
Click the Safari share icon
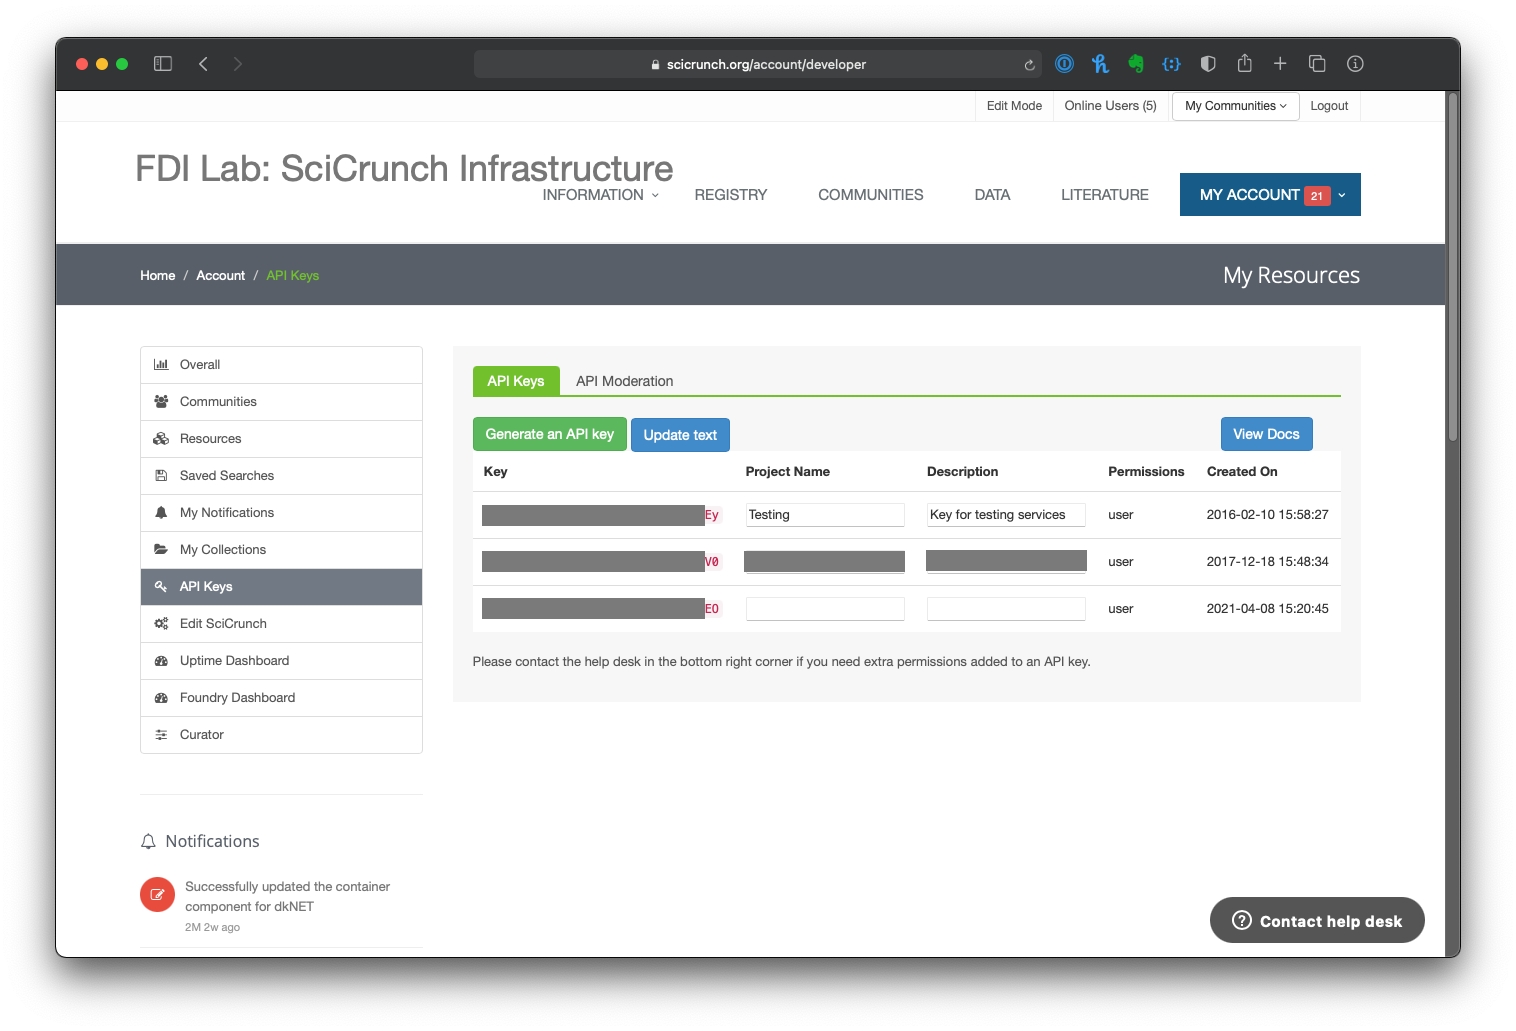(1244, 64)
